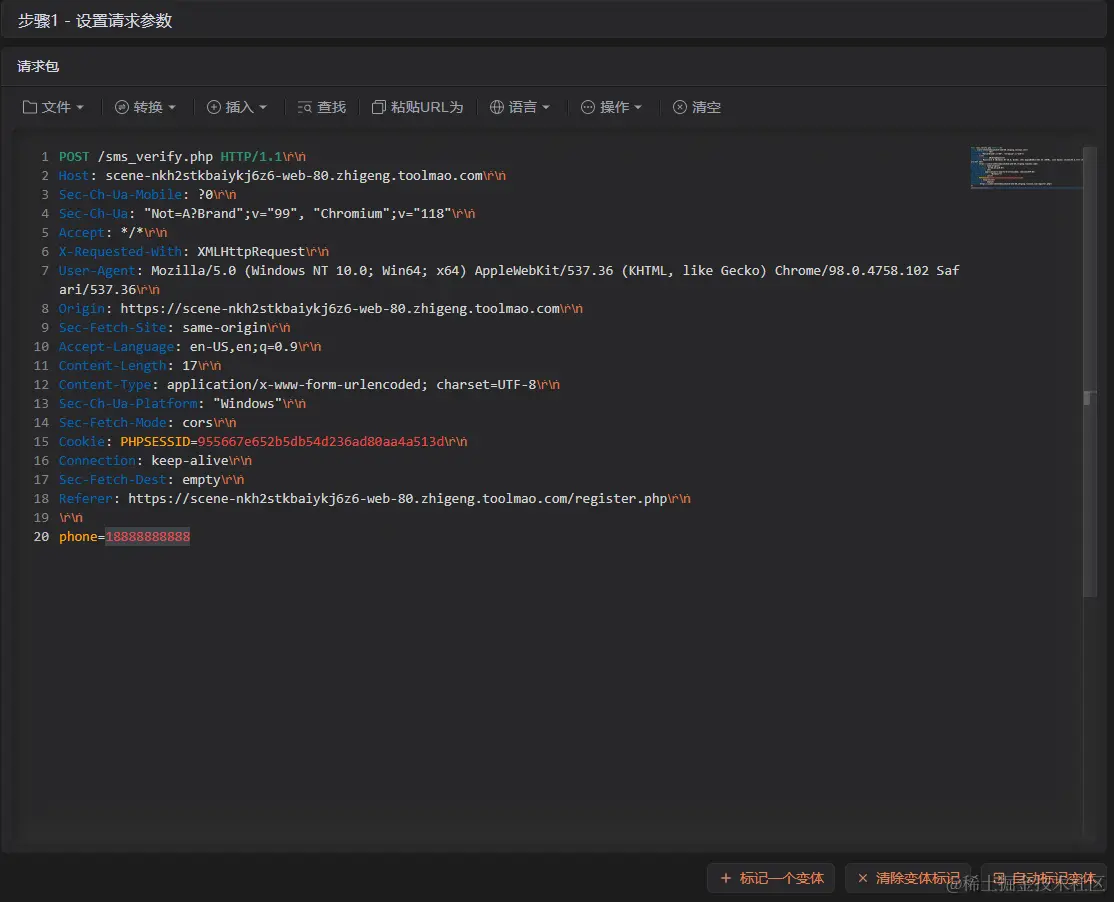
Task: Click the User-Agent header name
Action: (97, 271)
